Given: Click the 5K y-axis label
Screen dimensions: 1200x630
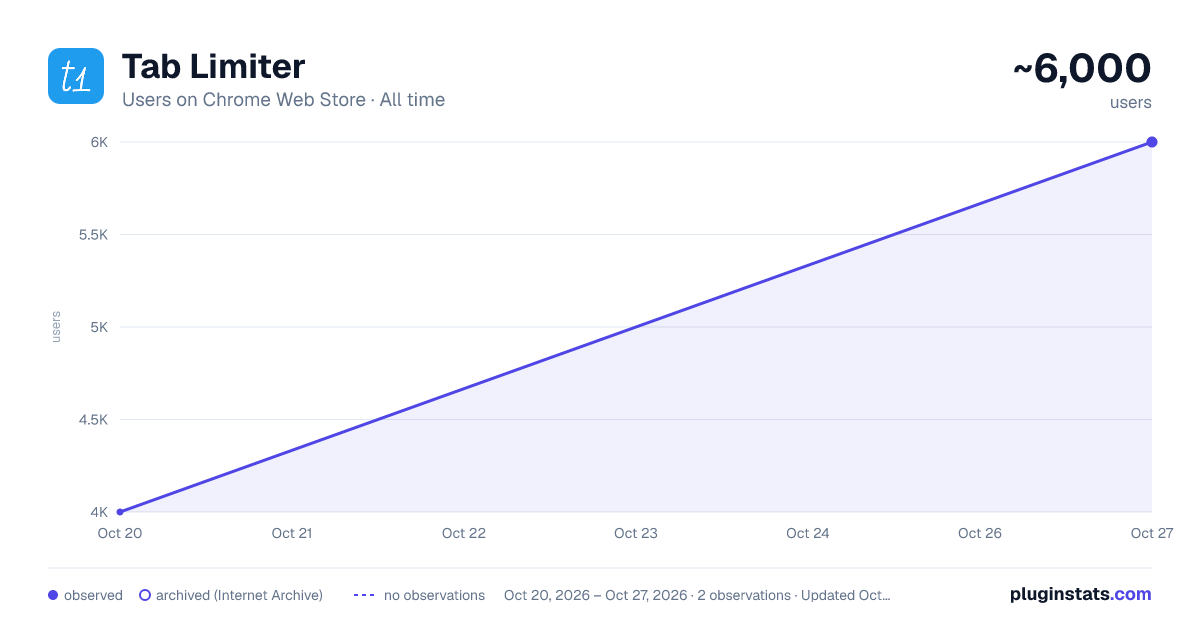Looking at the screenshot, I should [x=99, y=327].
